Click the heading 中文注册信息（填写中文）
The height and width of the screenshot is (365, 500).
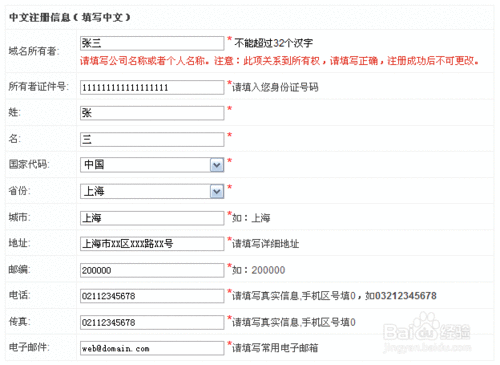[69, 17]
